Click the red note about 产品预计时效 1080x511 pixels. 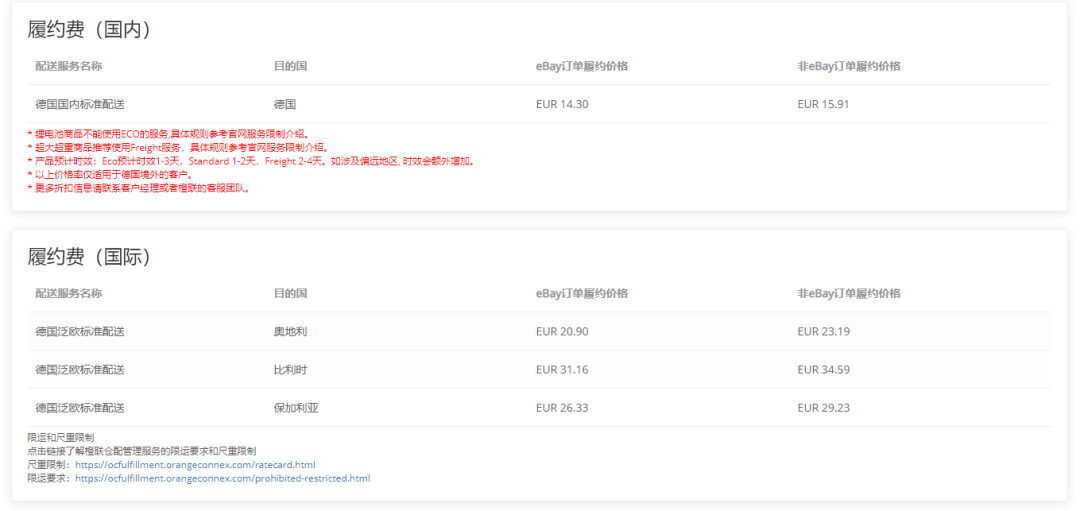[251, 161]
